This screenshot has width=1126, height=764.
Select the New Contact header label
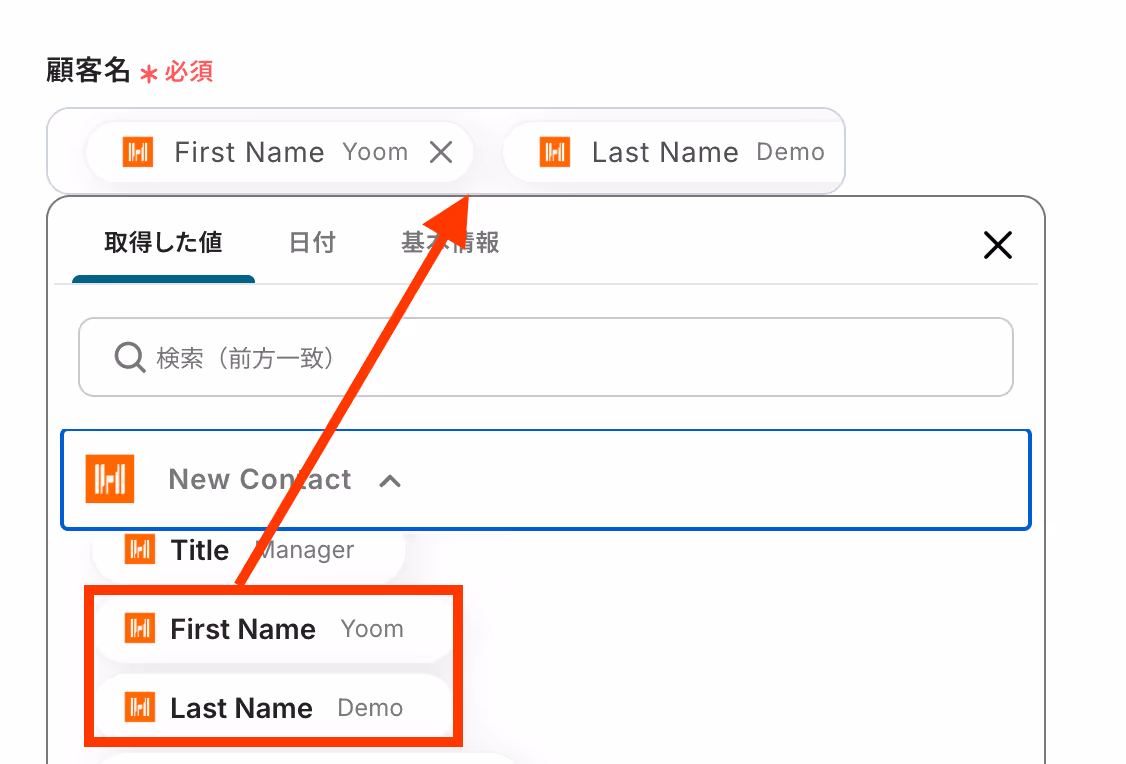260,479
